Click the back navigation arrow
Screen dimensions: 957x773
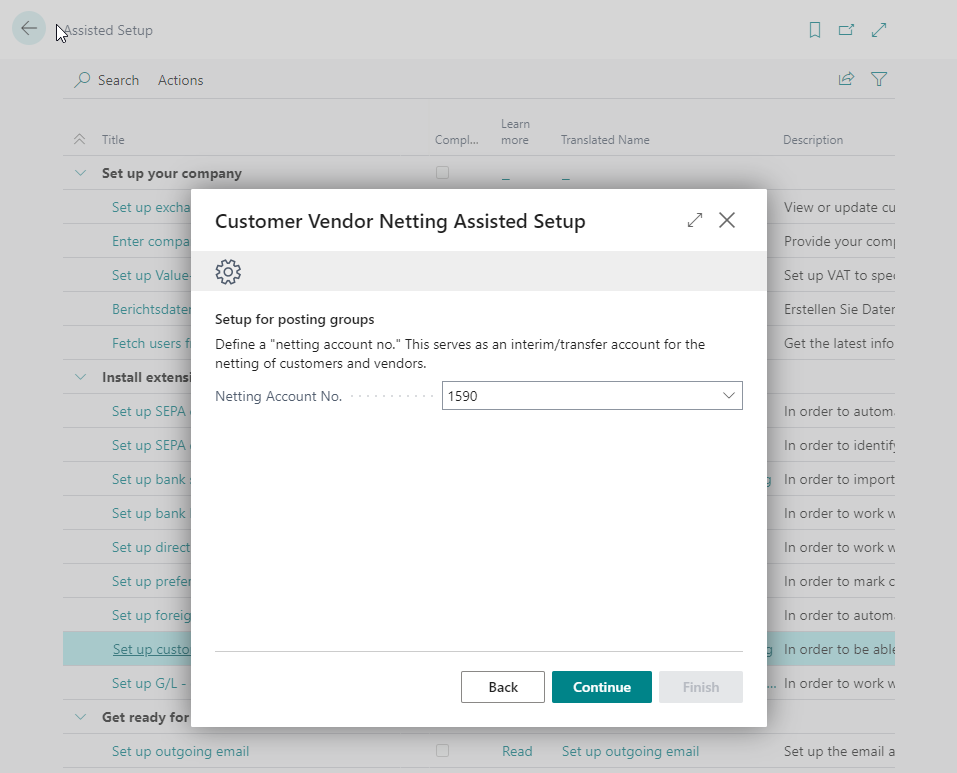(28, 28)
